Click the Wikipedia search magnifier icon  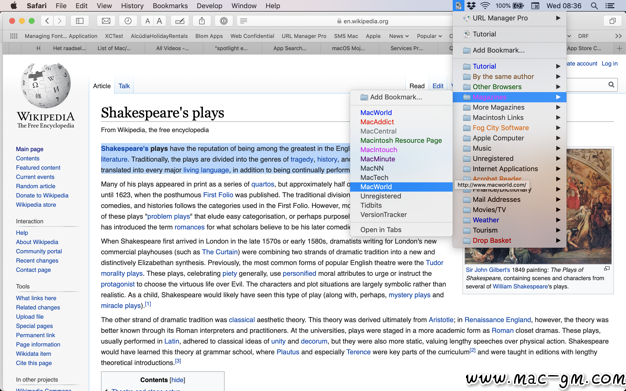click(x=611, y=84)
